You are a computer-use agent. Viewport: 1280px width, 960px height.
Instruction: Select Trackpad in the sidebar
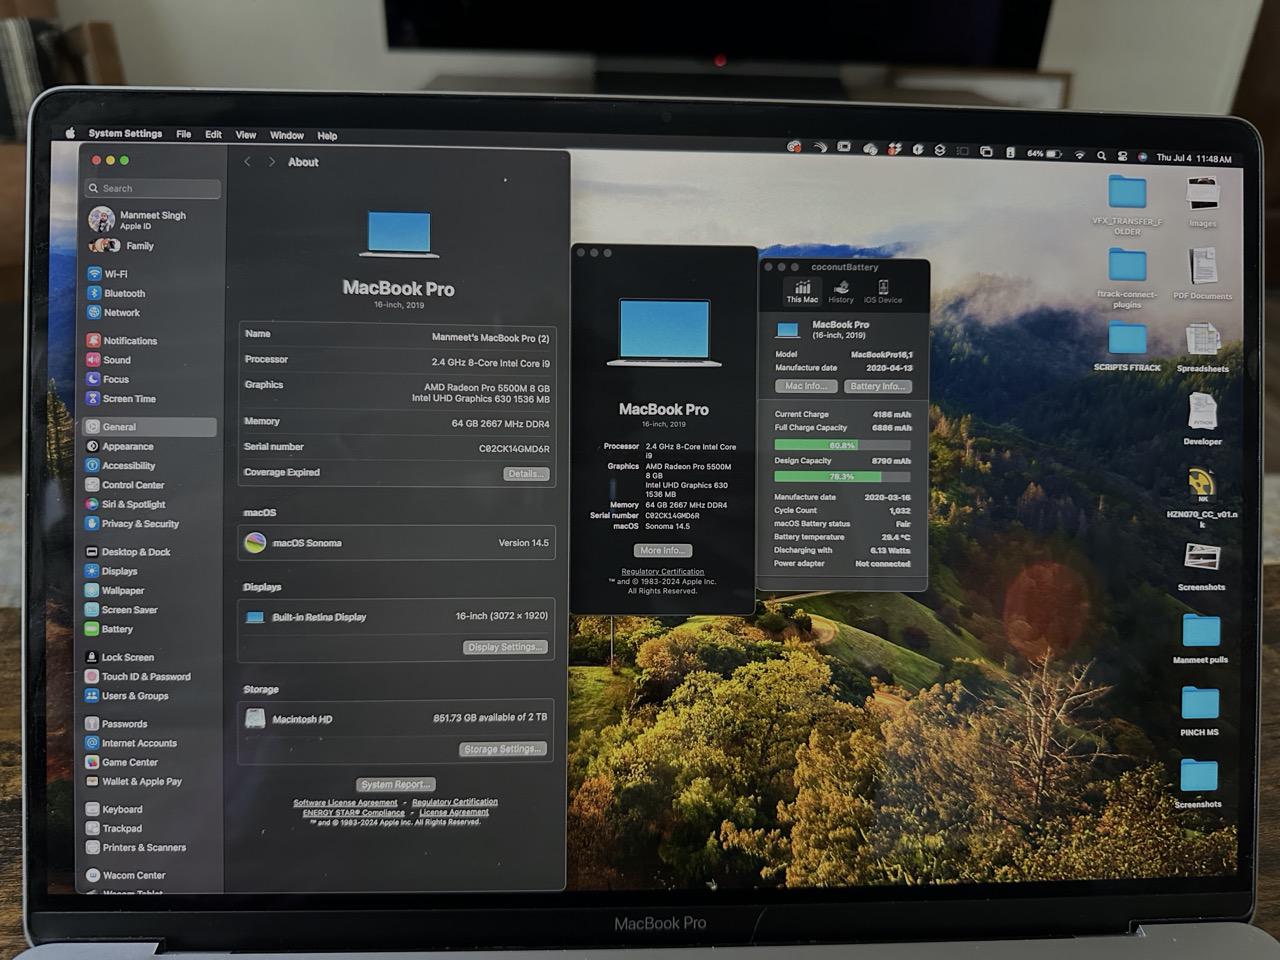[114, 828]
